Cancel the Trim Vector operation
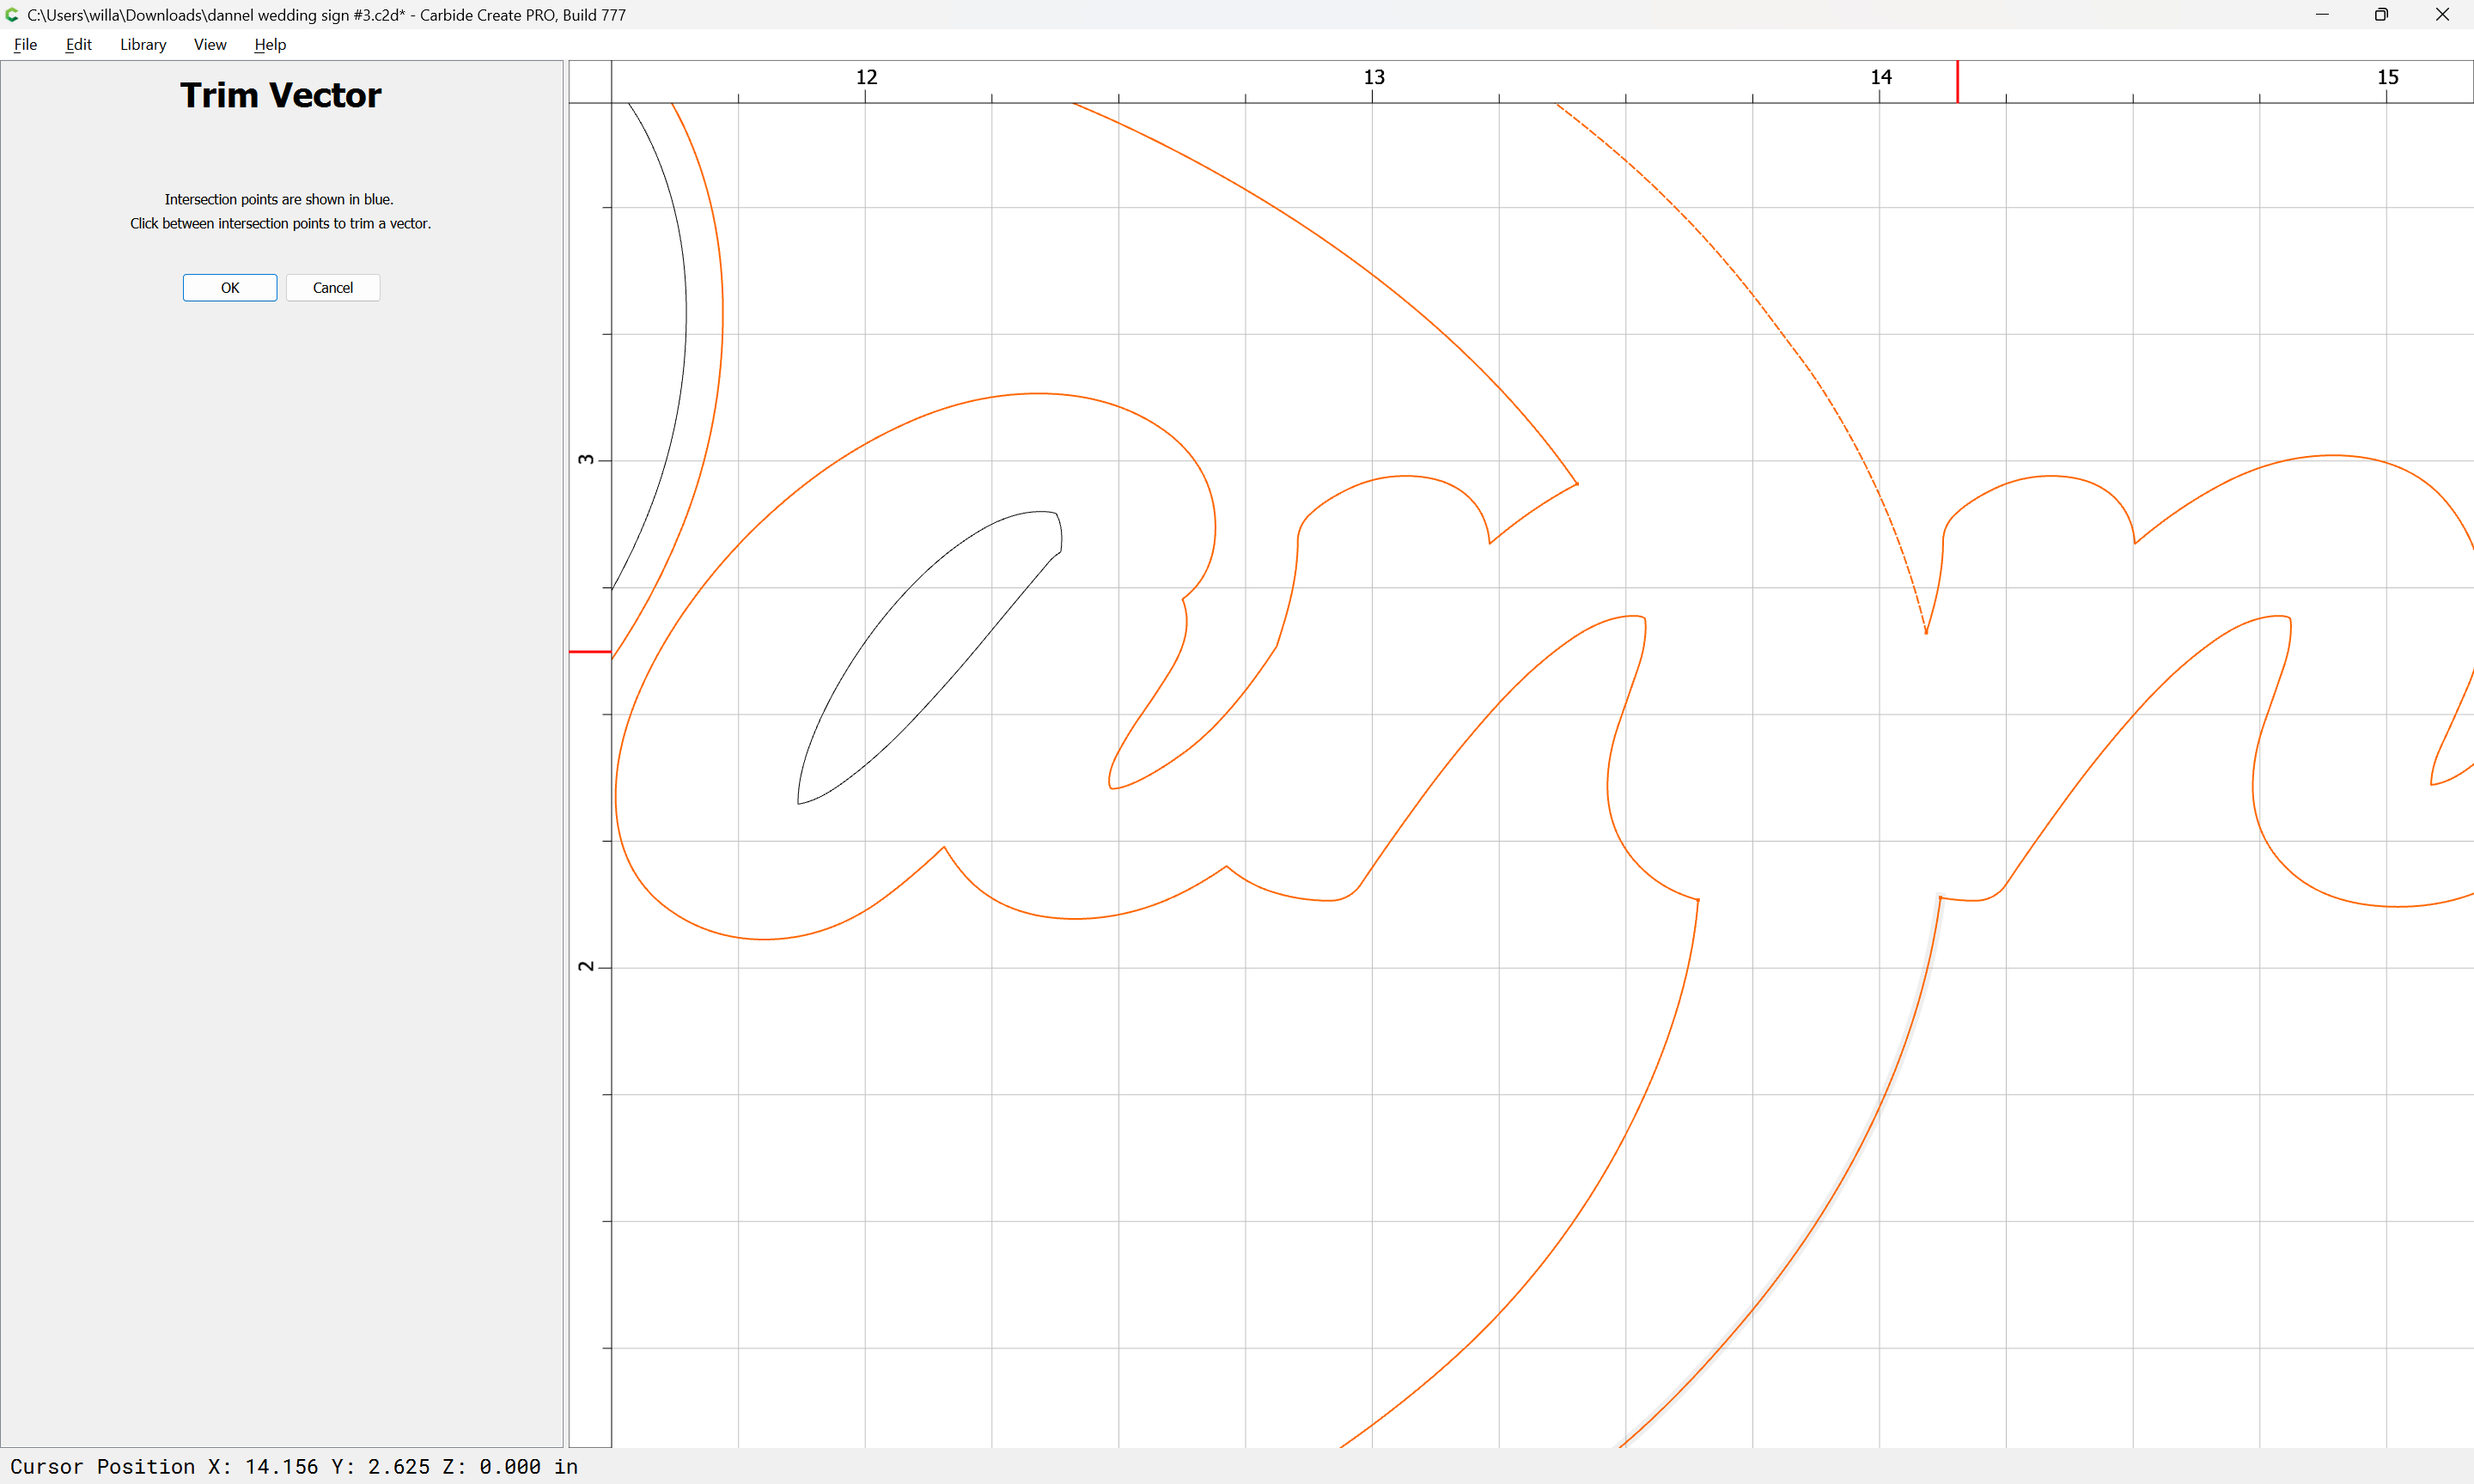The height and width of the screenshot is (1484, 2474). click(x=333, y=288)
